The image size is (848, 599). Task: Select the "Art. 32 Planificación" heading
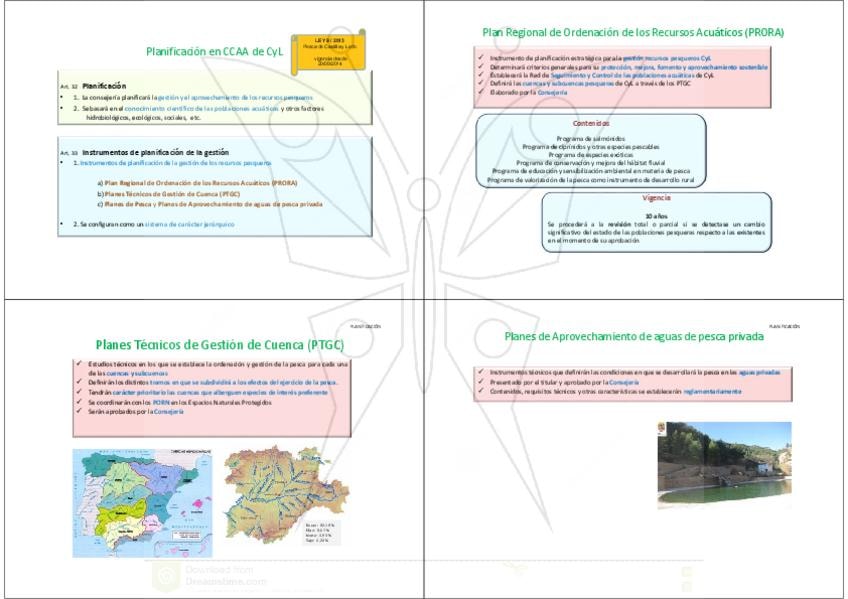[93, 86]
